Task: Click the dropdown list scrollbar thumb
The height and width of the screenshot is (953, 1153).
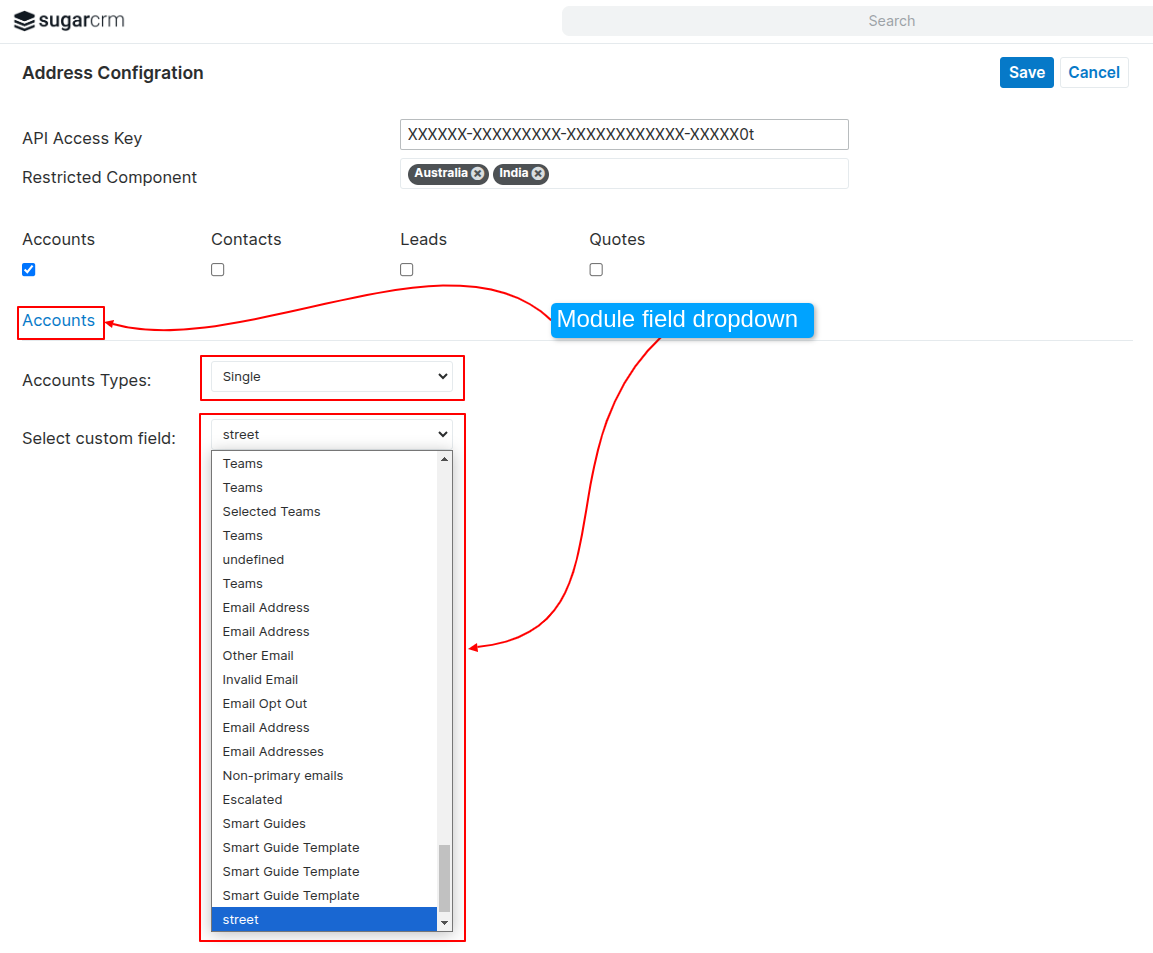Action: pyautogui.click(x=445, y=877)
